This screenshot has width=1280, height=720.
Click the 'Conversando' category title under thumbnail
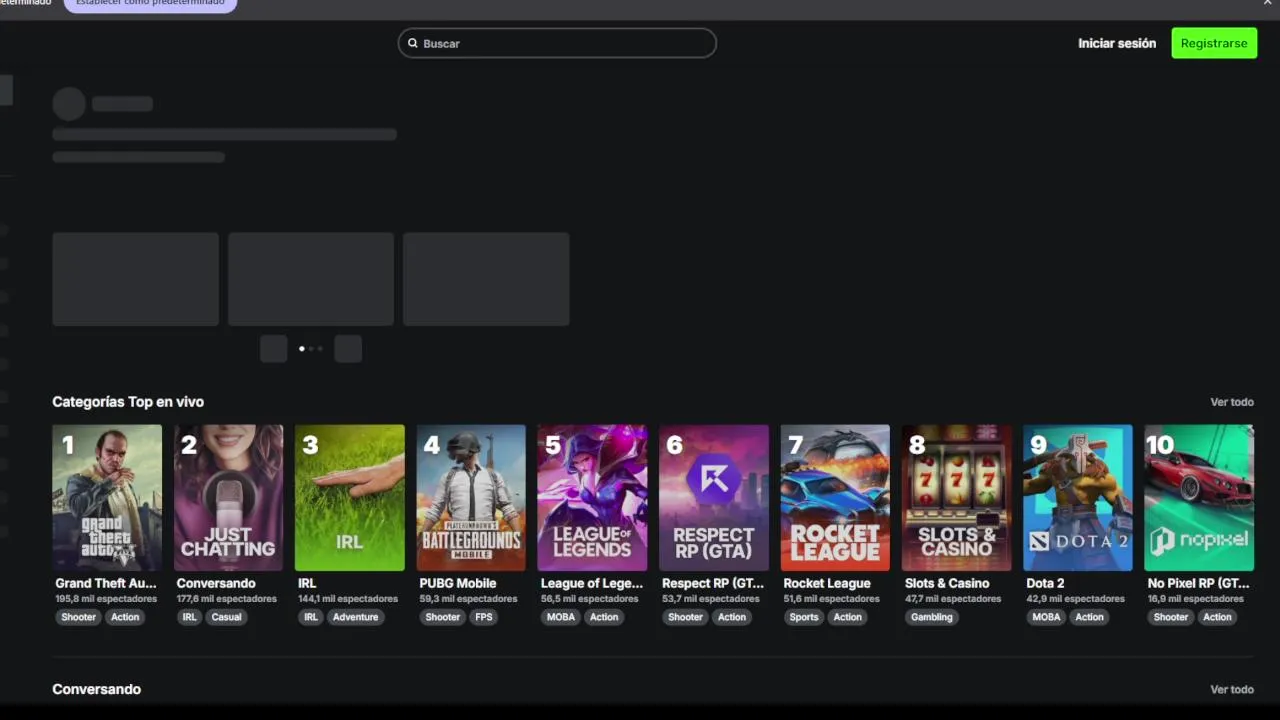[x=216, y=584]
